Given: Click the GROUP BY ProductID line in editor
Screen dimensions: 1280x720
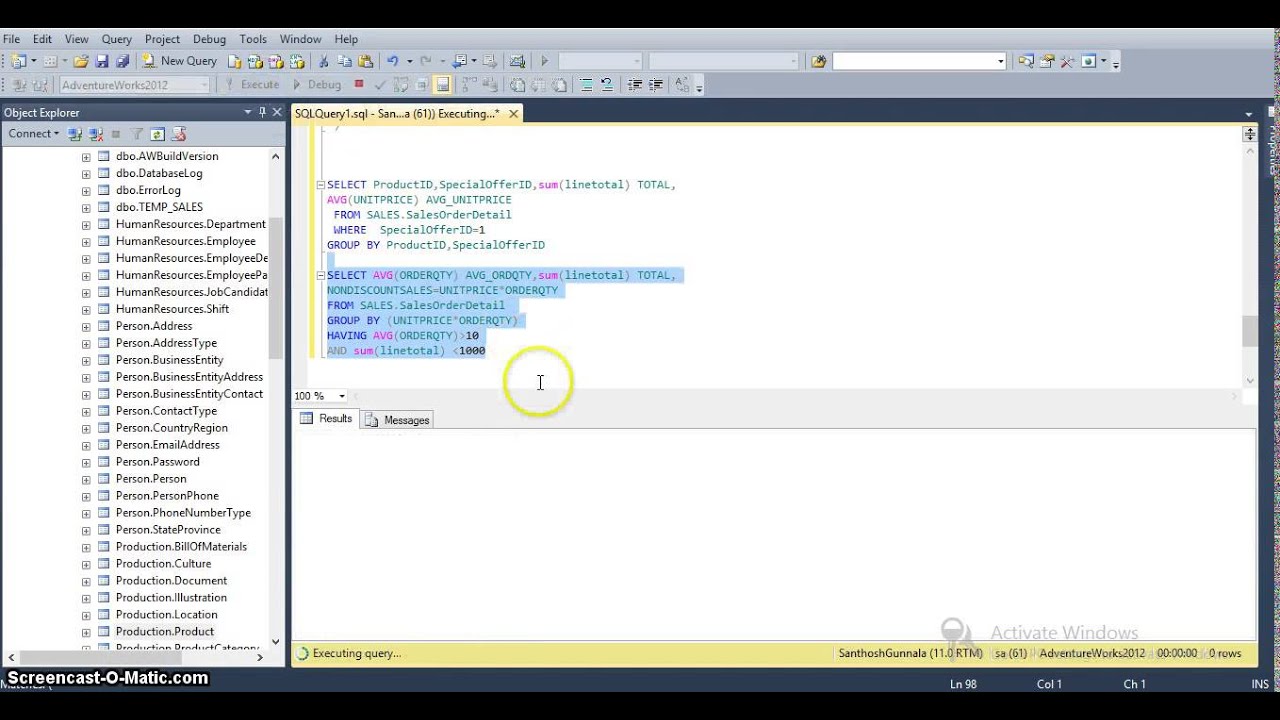Looking at the screenshot, I should click(435, 245).
